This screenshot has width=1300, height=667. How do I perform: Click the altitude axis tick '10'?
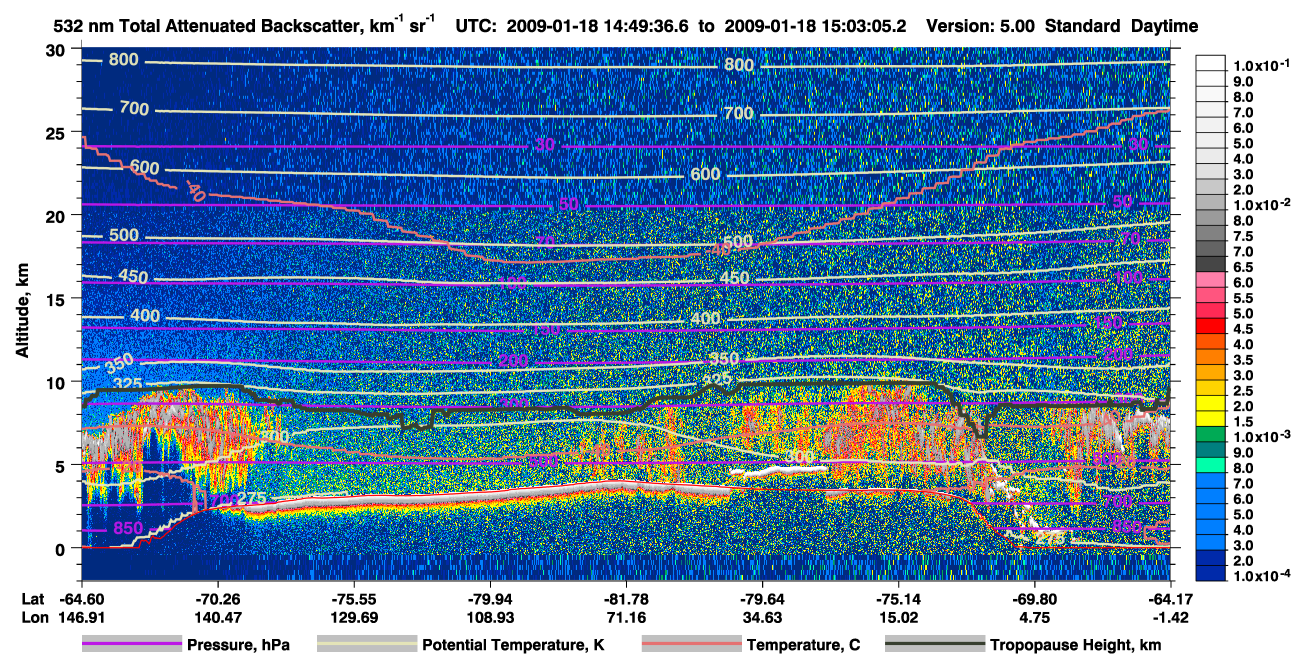tap(58, 382)
